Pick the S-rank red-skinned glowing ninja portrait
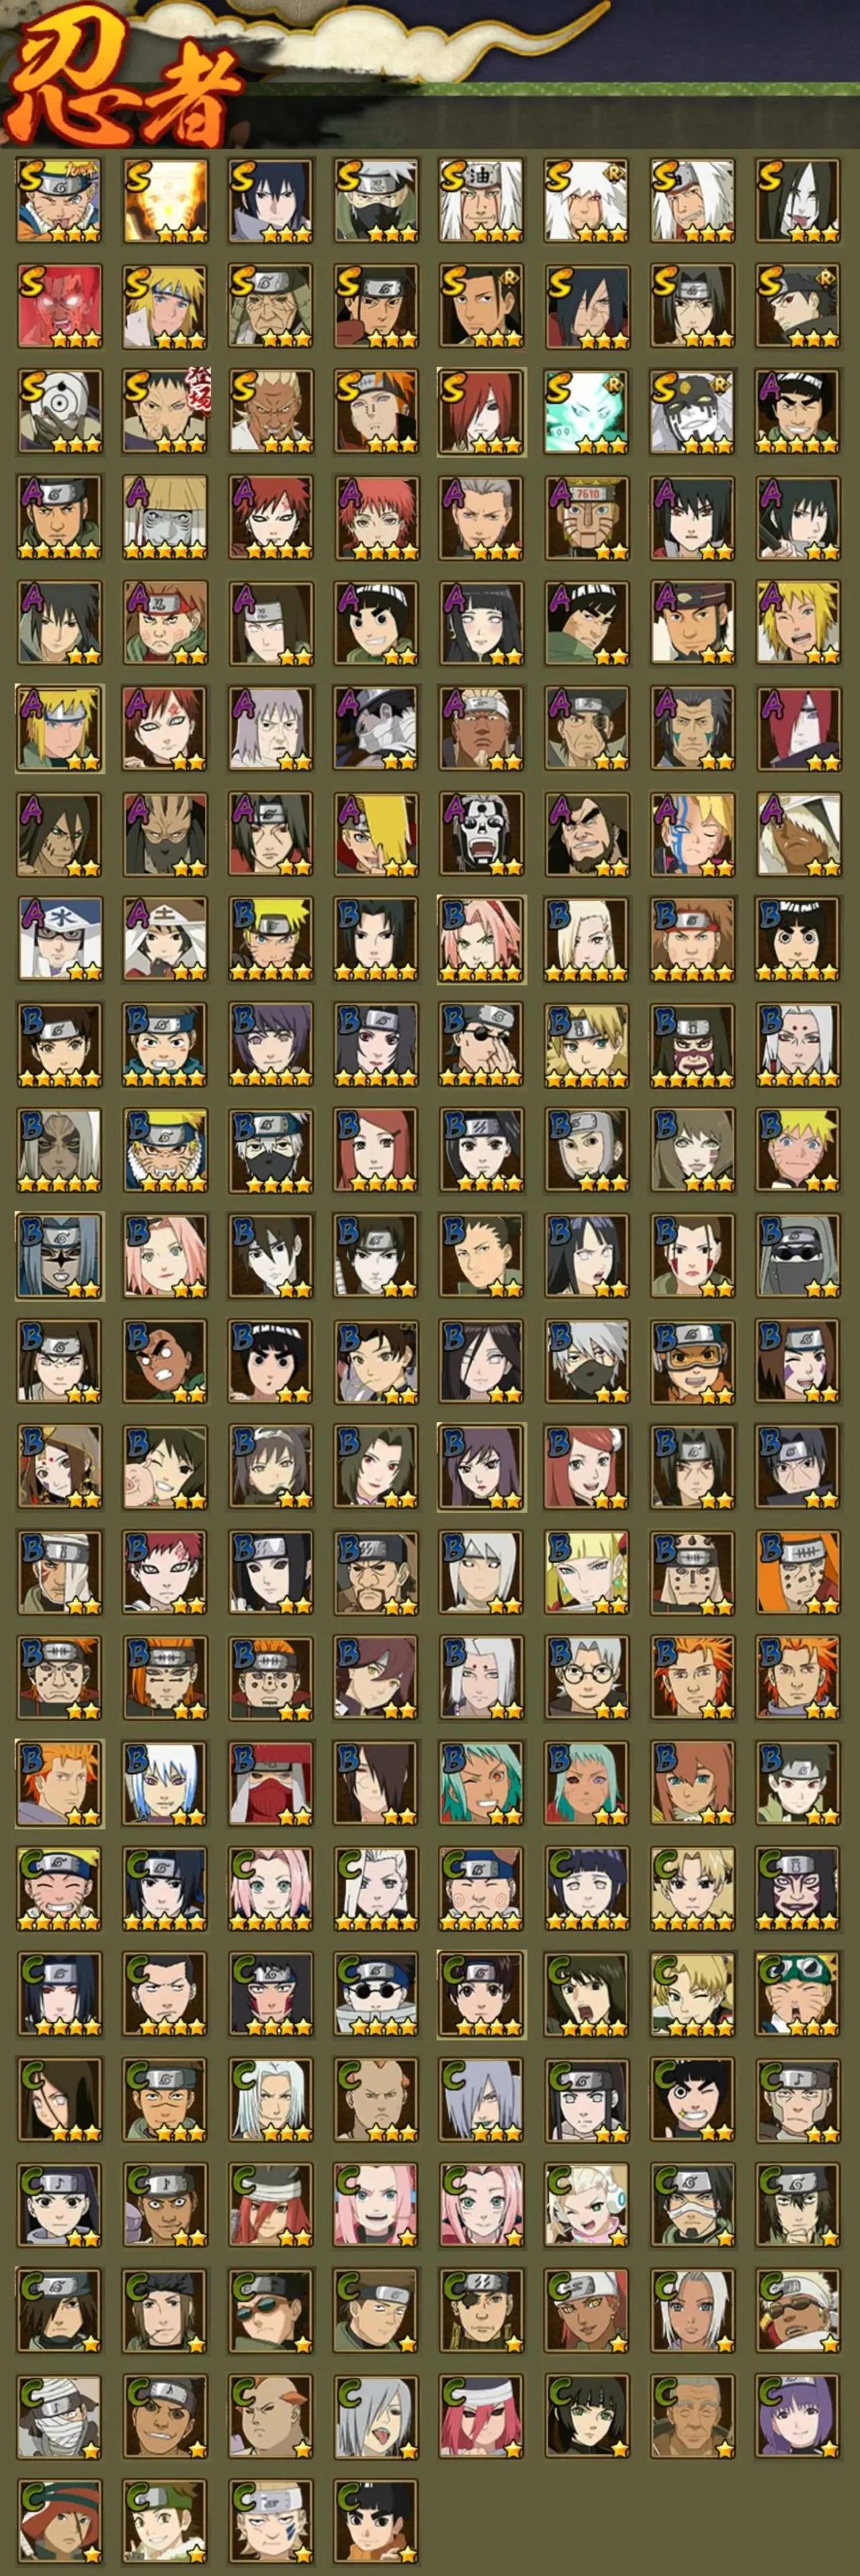The height and width of the screenshot is (2576, 860). coord(59,306)
